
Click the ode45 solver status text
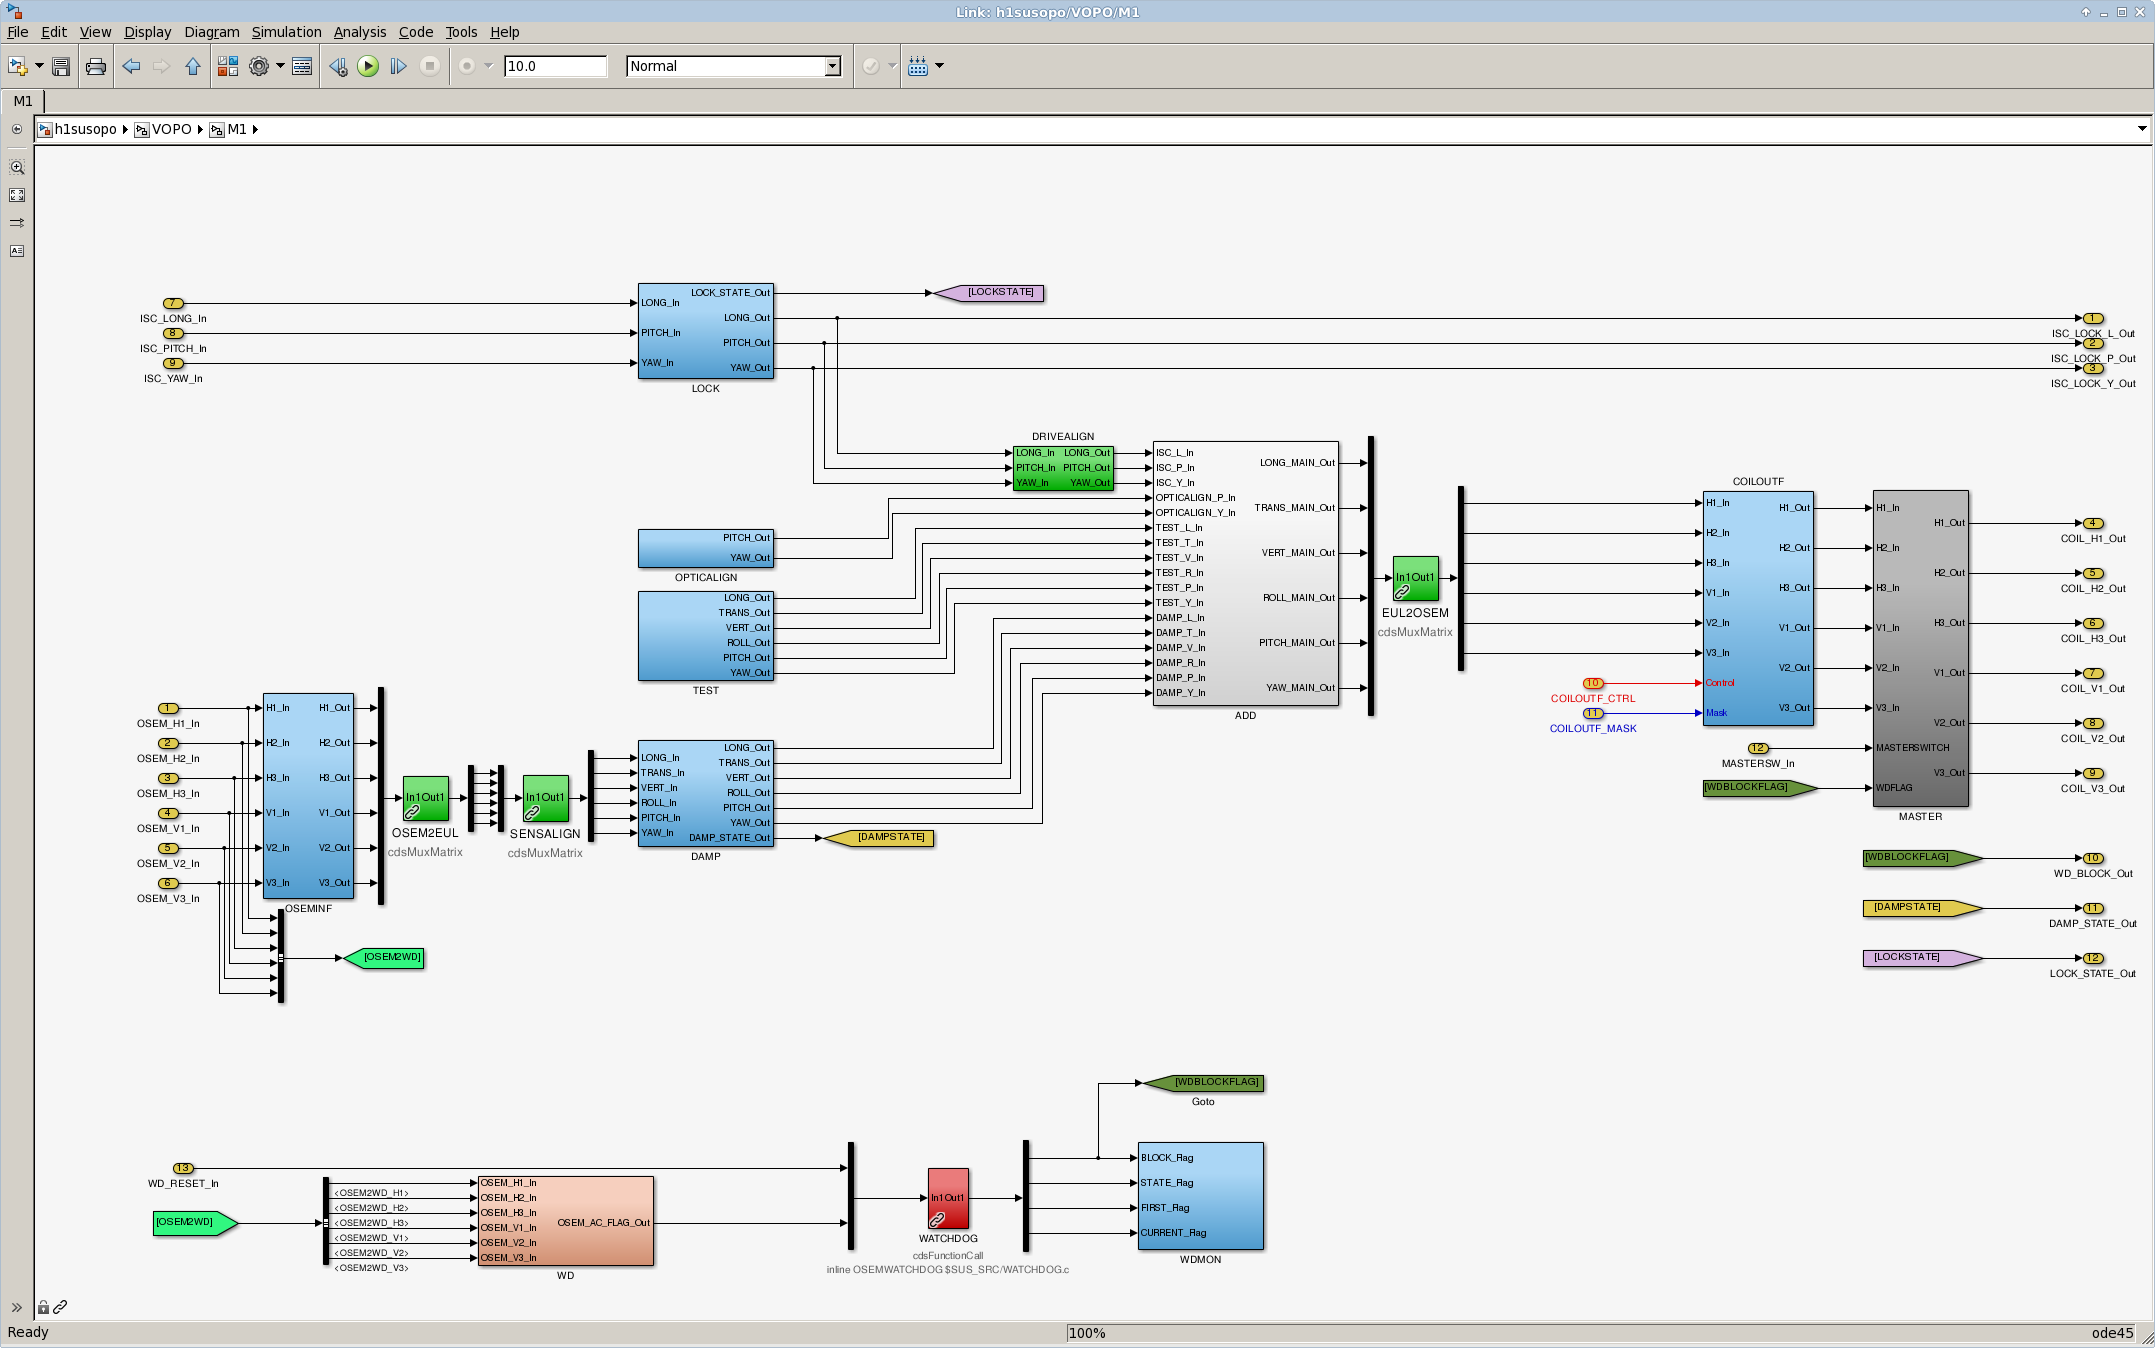(2112, 1333)
